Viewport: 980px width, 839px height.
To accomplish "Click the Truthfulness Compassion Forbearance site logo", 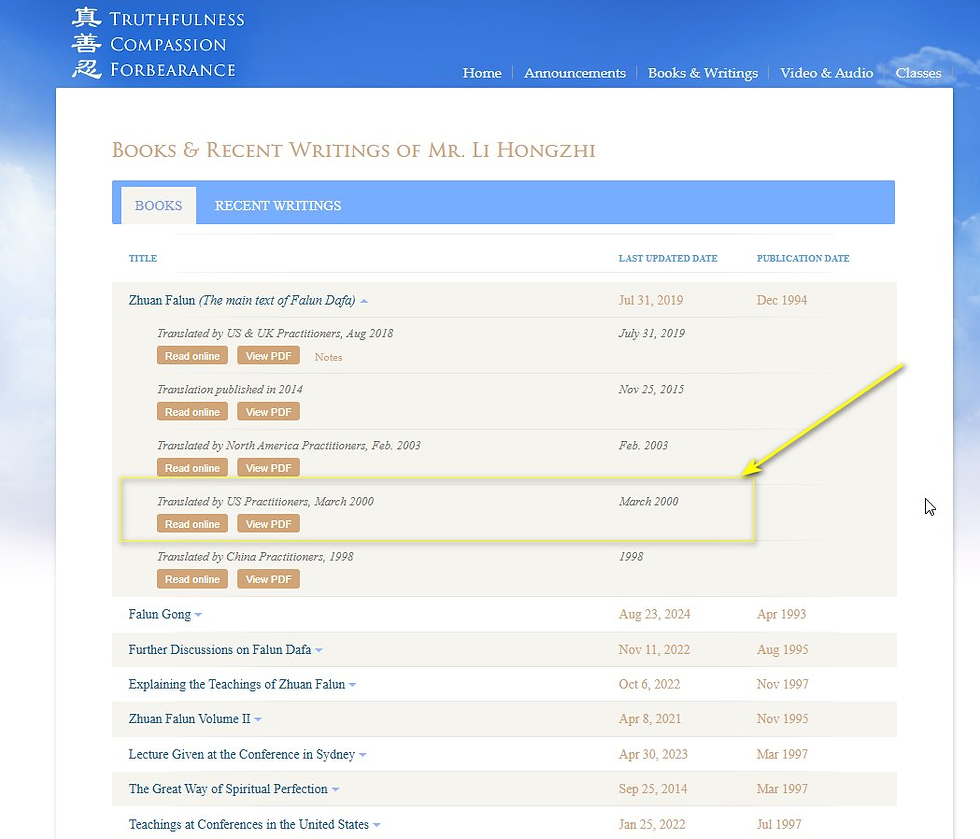I will click(x=158, y=43).
